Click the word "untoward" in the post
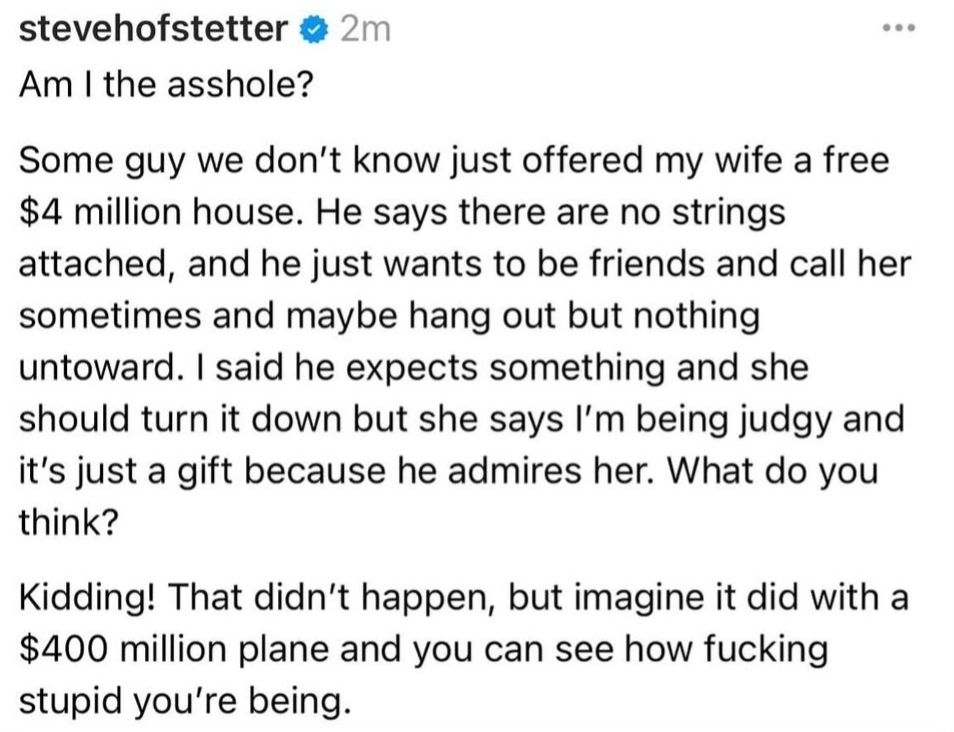 click(x=95, y=367)
